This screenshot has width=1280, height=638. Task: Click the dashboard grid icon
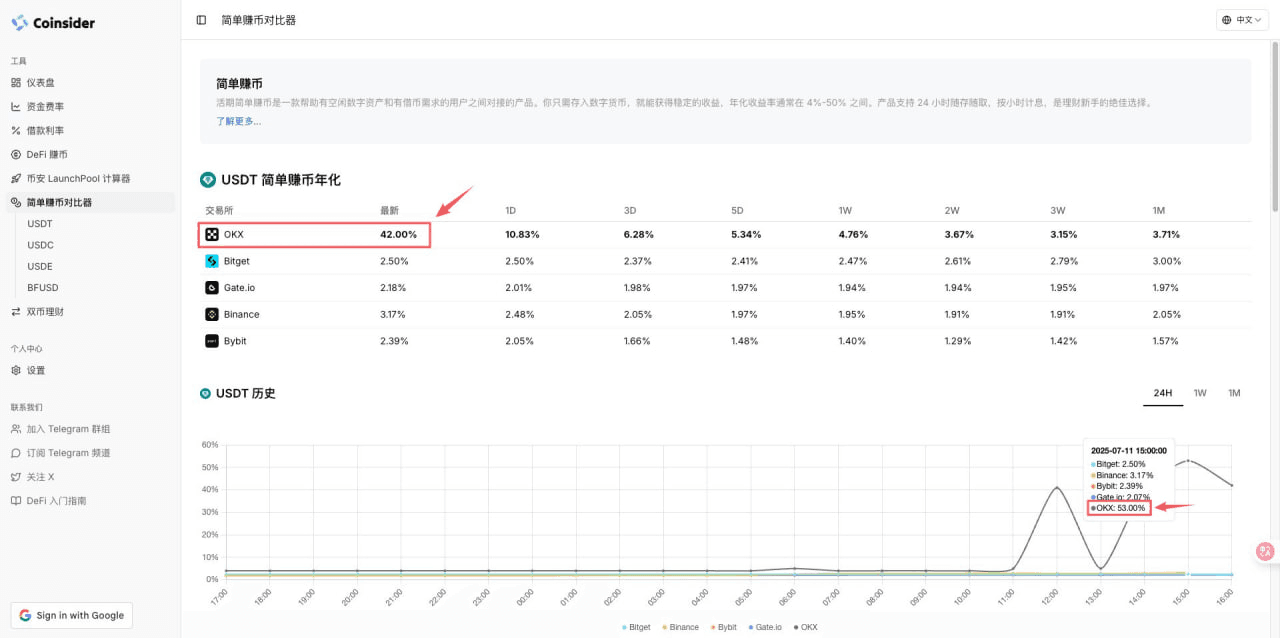16,82
